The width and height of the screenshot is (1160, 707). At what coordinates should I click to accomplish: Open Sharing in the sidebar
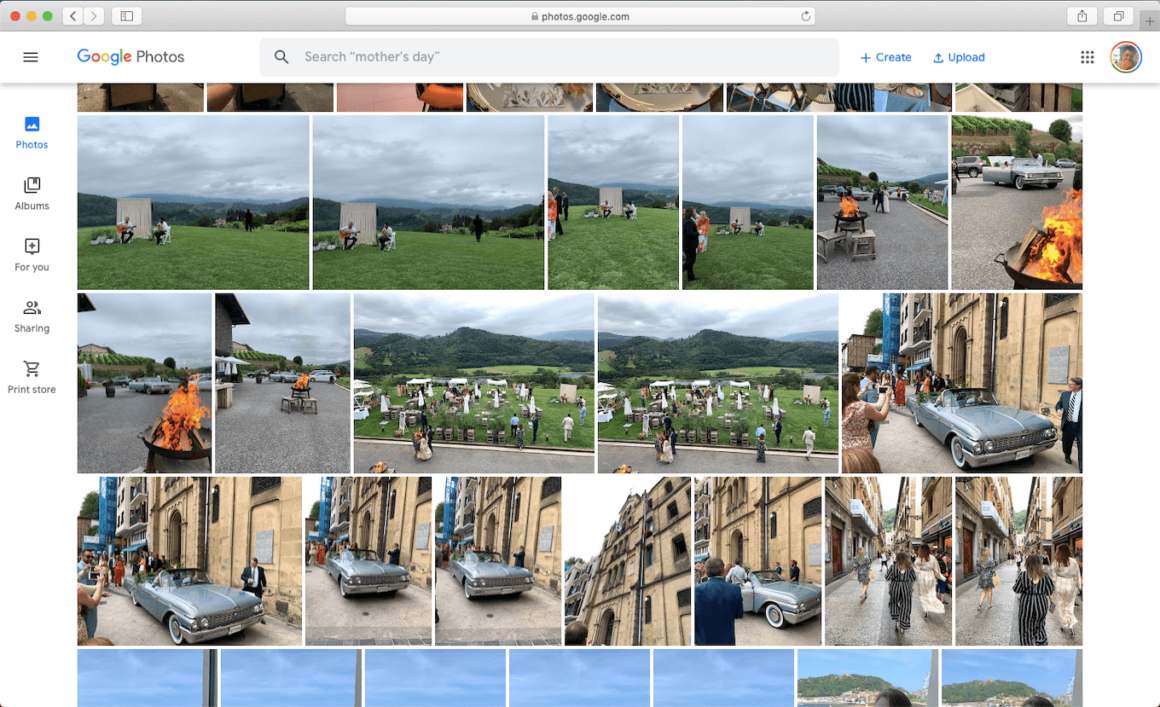tap(32, 317)
